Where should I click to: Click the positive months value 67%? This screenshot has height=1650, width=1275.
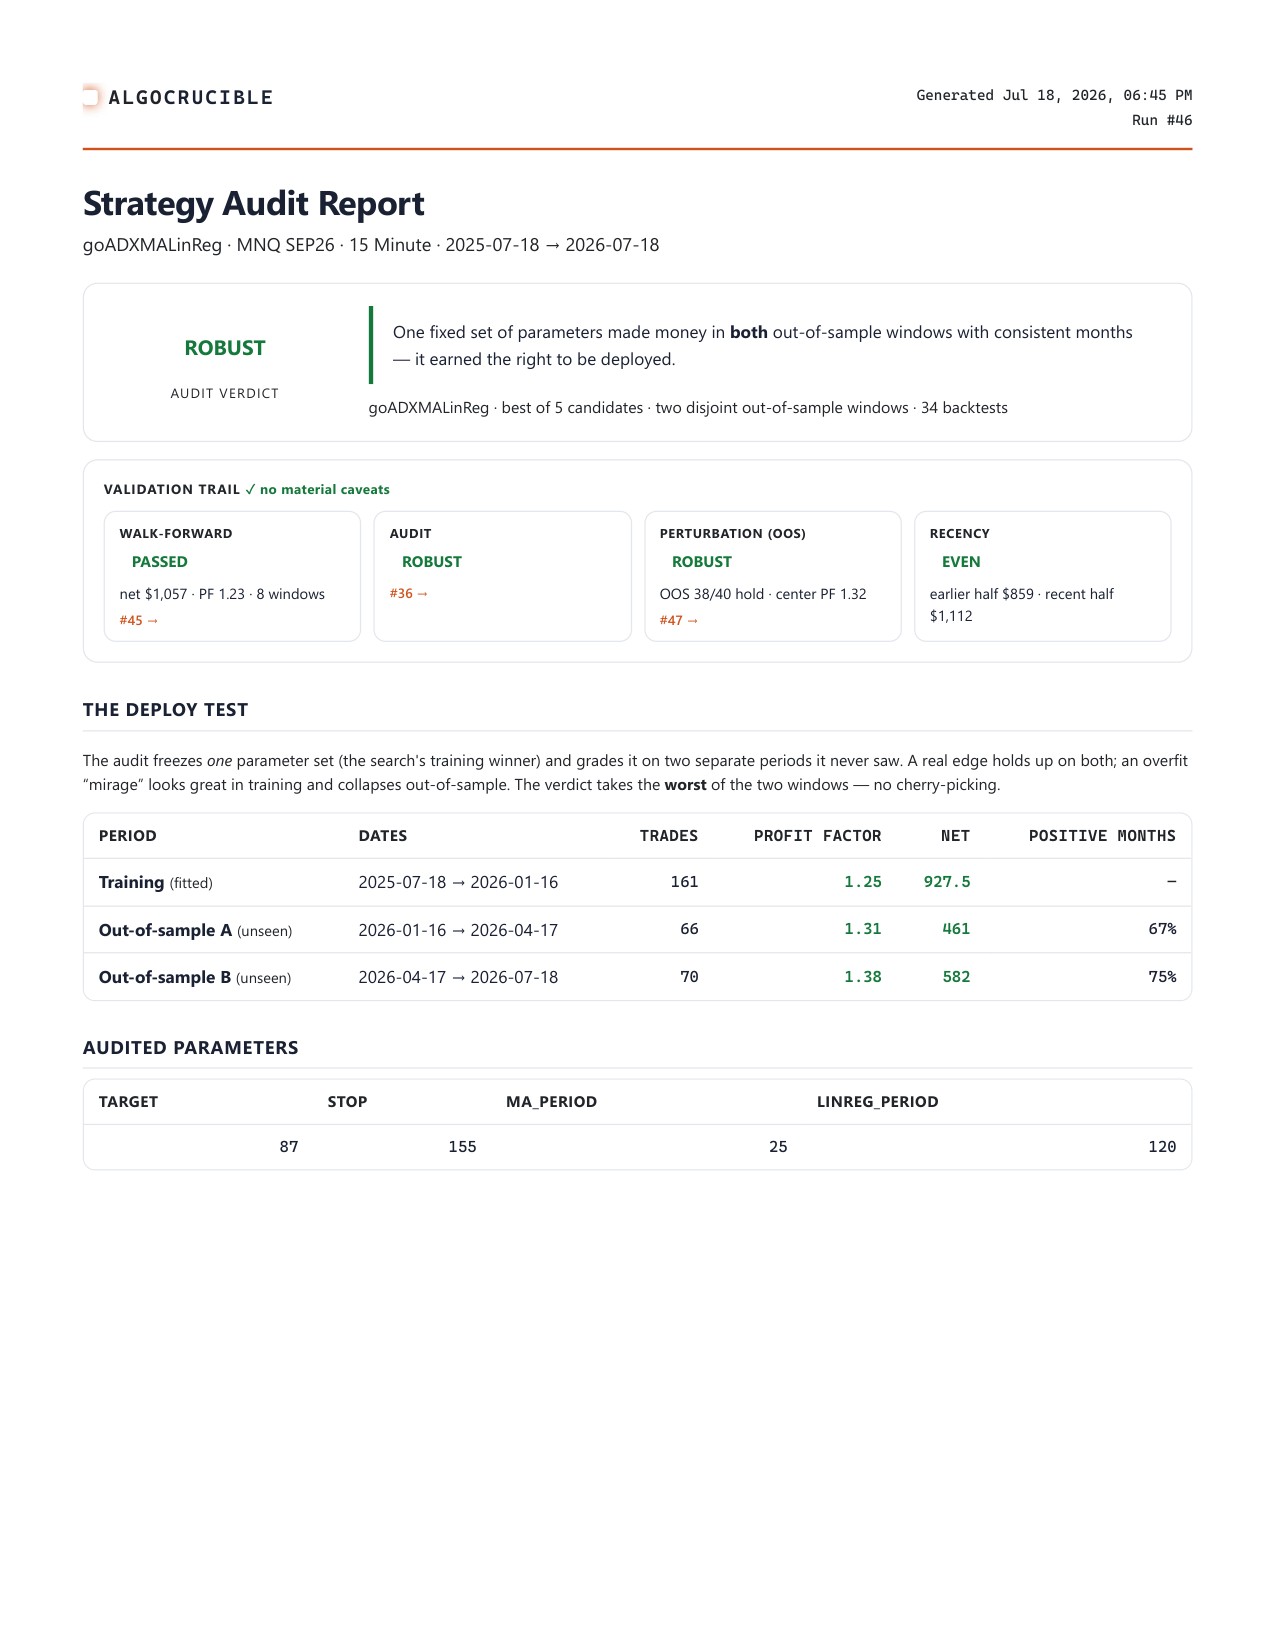pos(1162,929)
